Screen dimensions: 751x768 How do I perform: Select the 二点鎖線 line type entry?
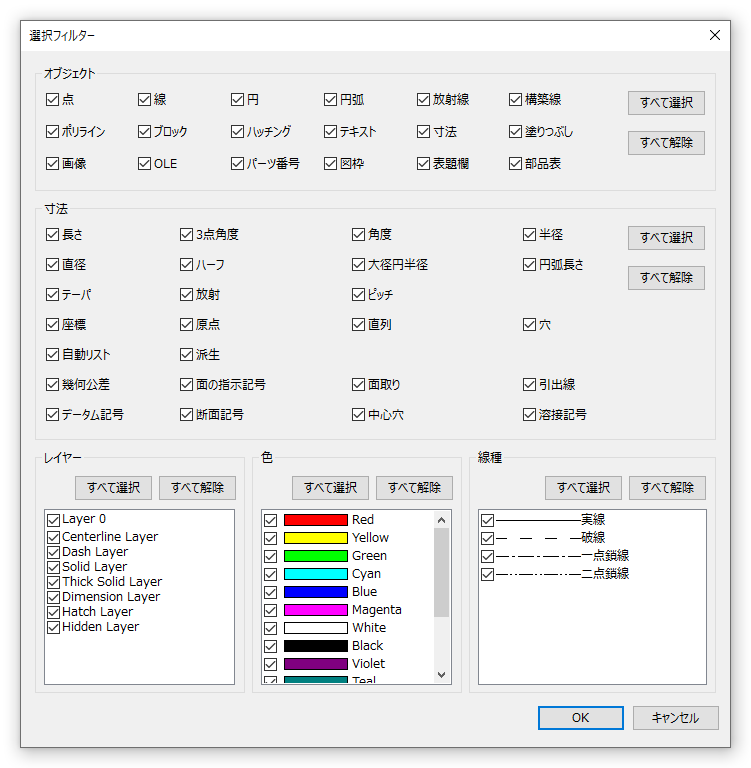pos(562,574)
